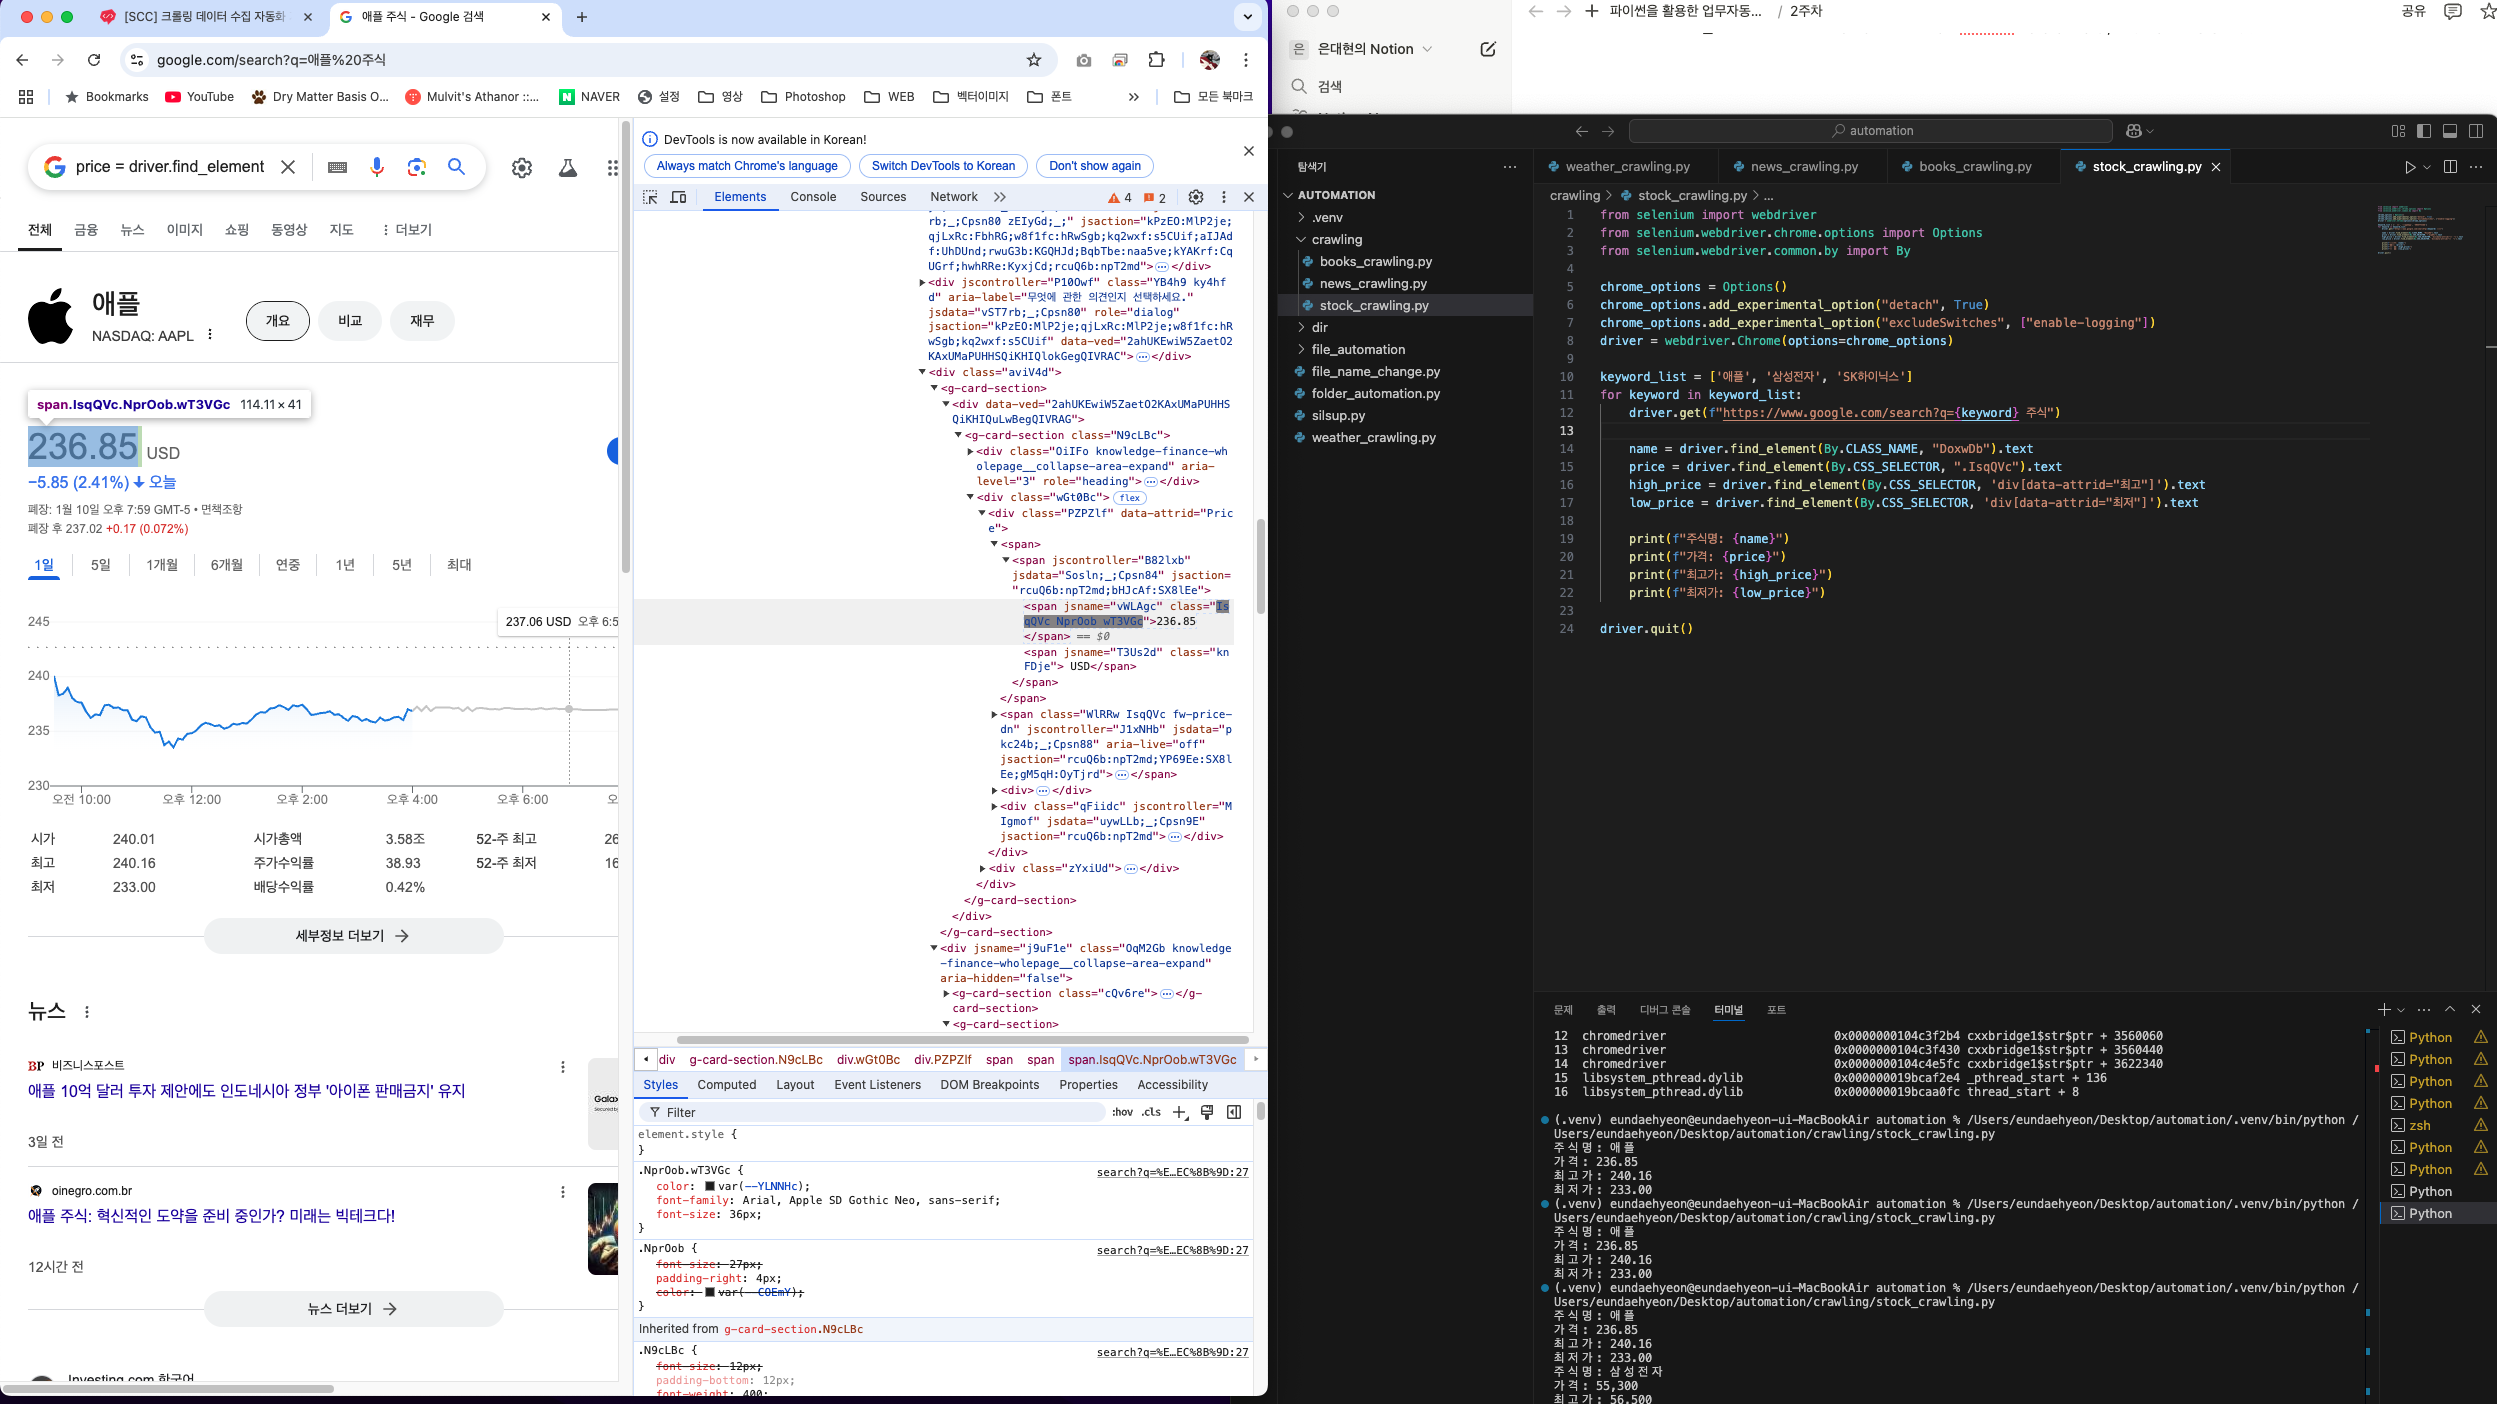Click the Elements panel horizontal scrollbar
The width and height of the screenshot is (2497, 1404).
click(962, 1040)
